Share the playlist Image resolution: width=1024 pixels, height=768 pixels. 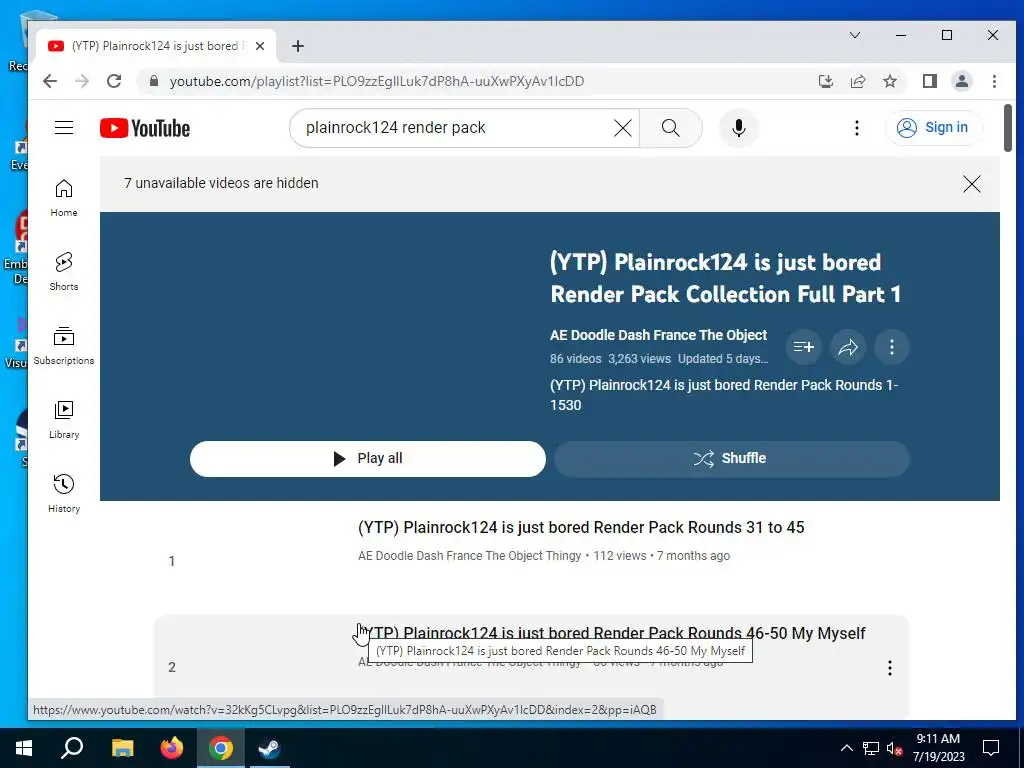click(848, 347)
